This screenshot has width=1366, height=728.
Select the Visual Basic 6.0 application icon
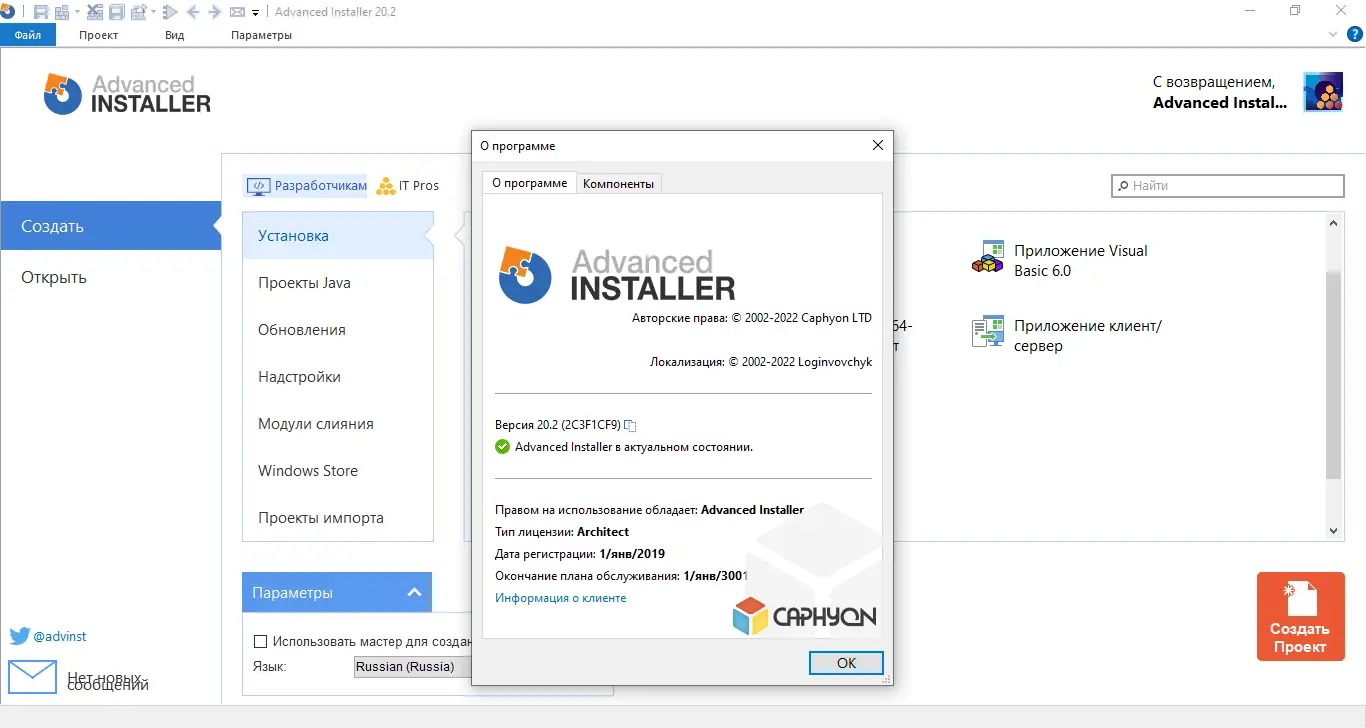click(987, 257)
